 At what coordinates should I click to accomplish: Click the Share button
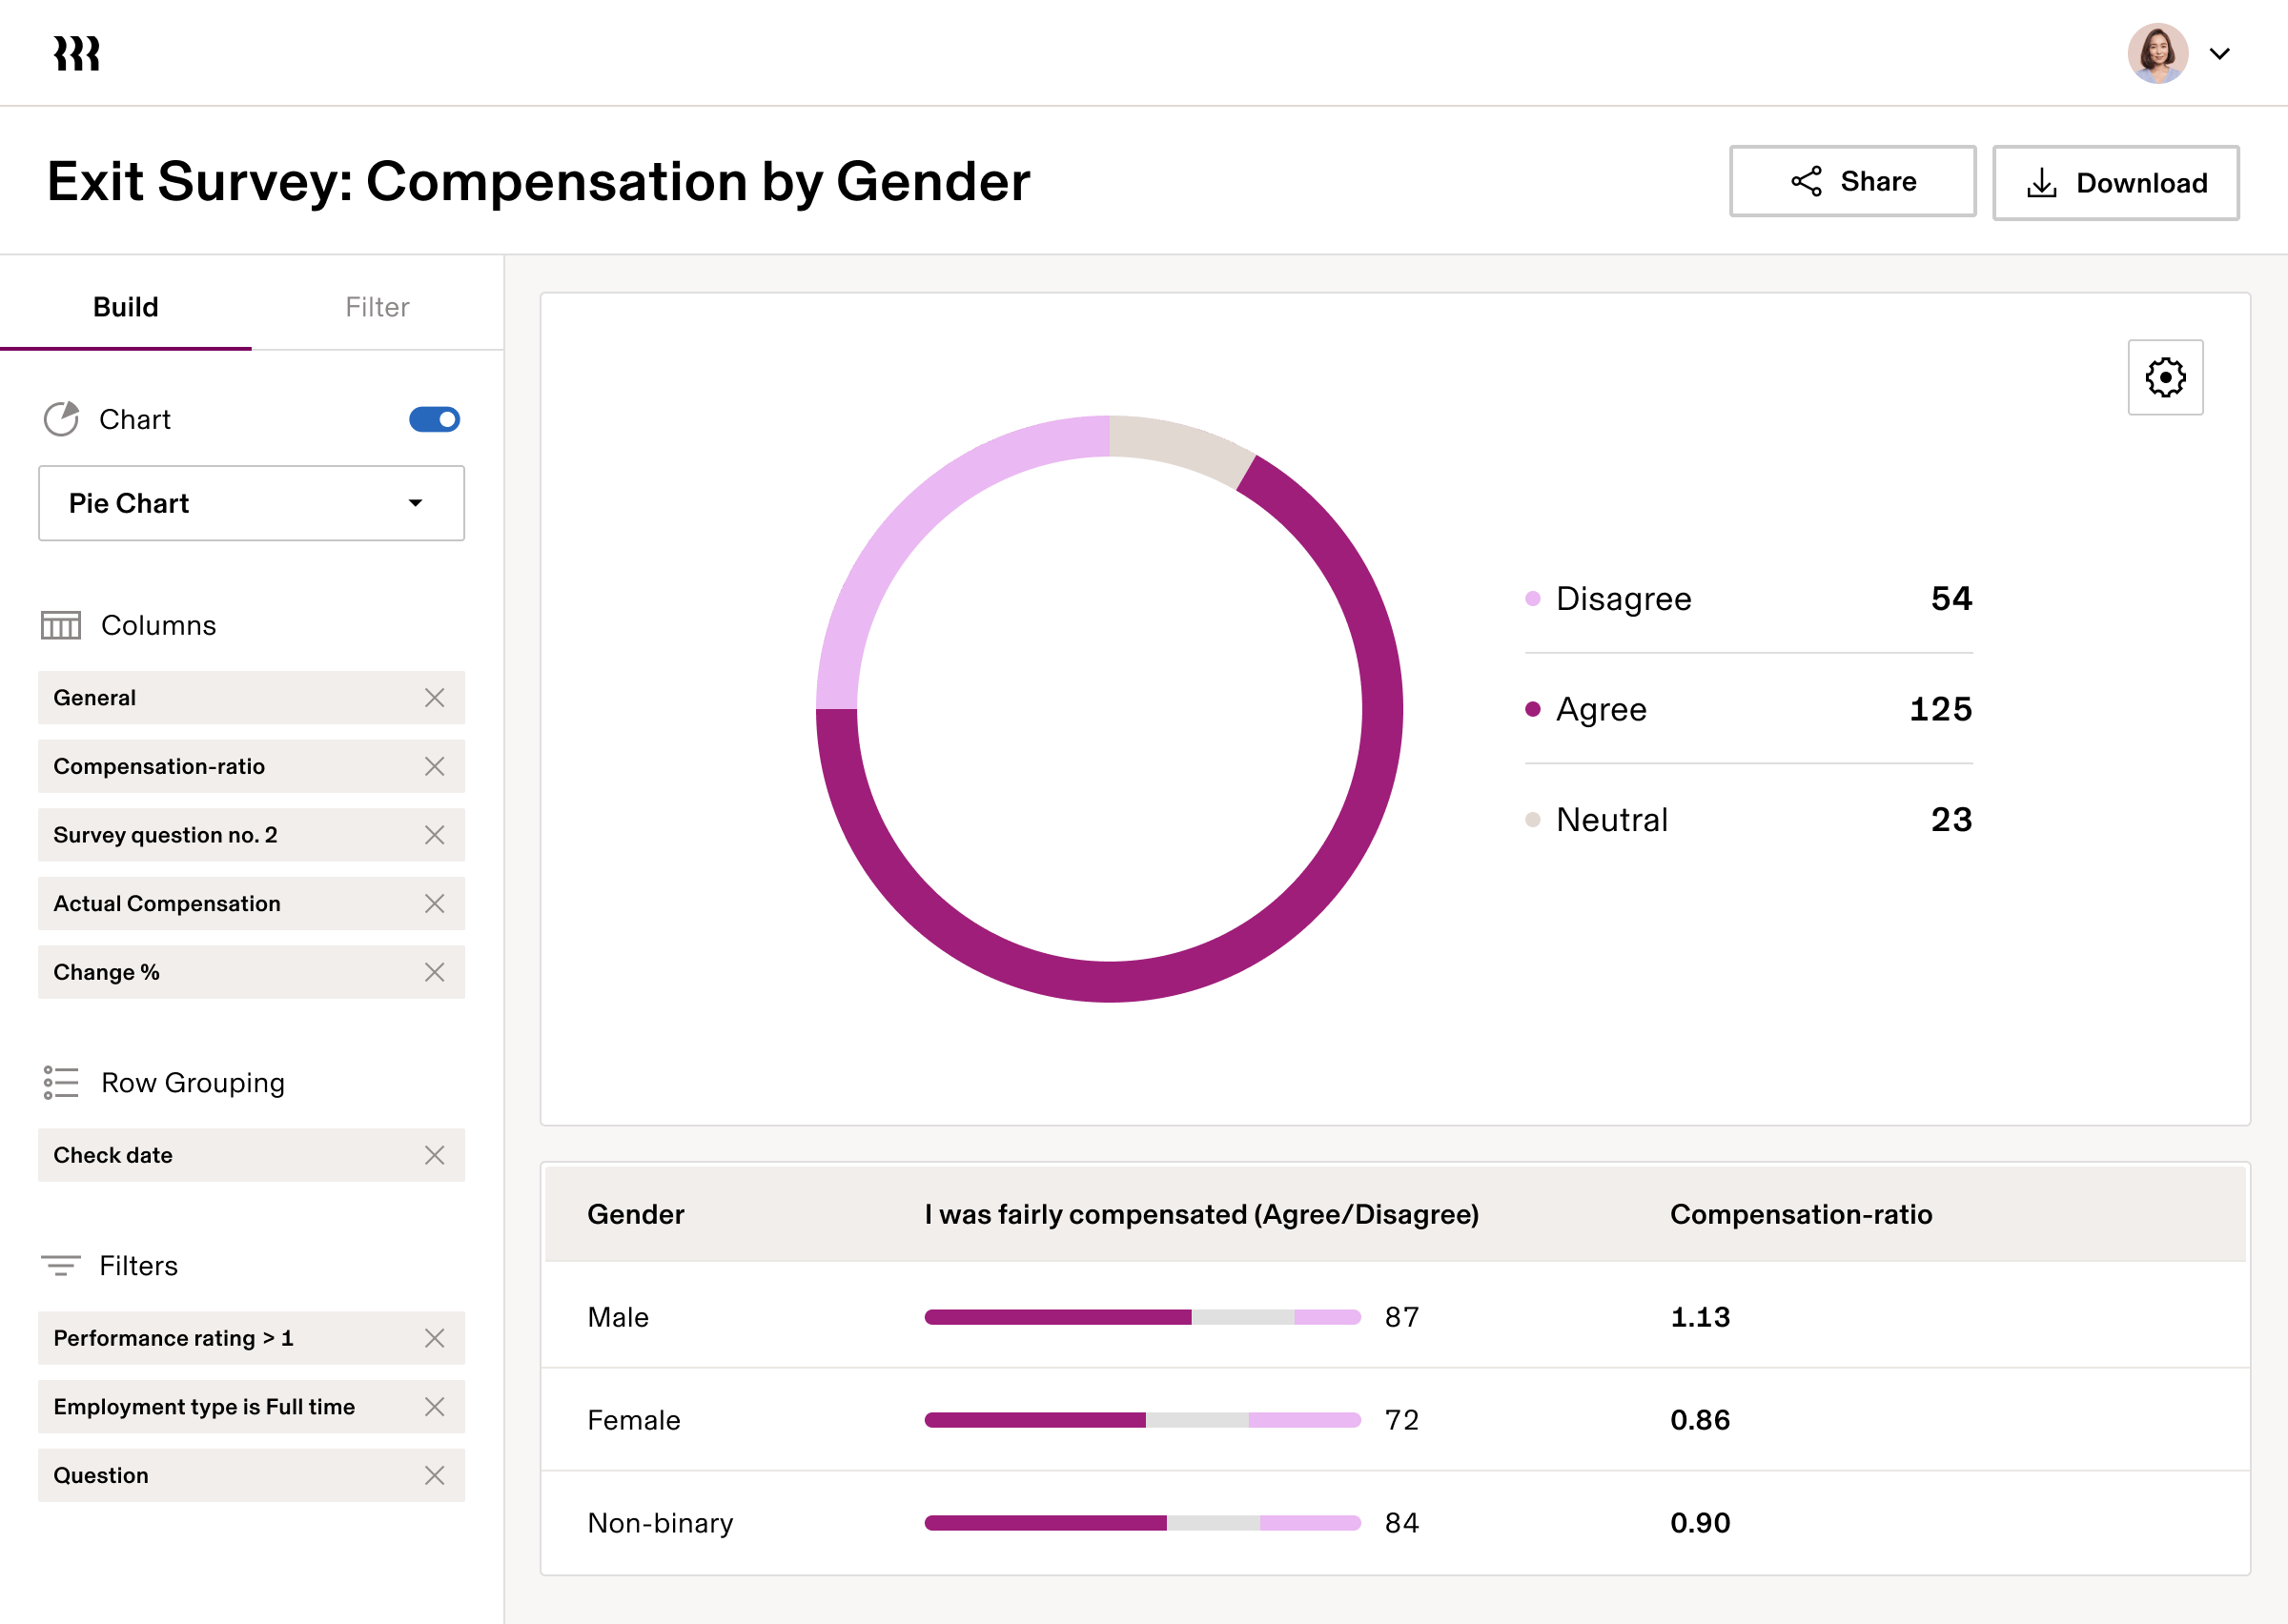tap(1852, 181)
